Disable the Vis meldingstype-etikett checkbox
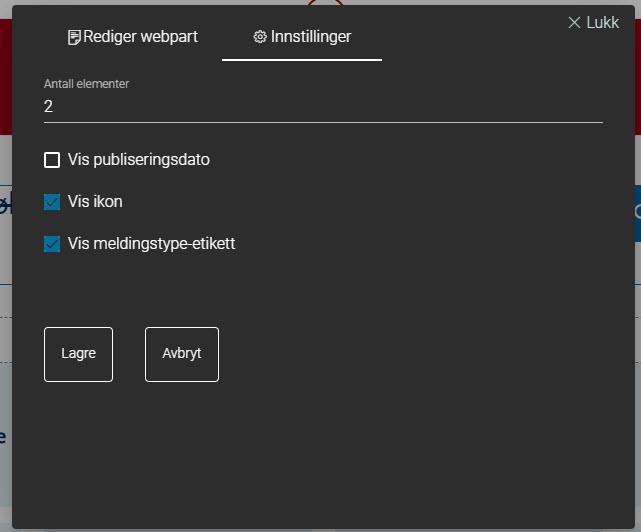641x532 pixels. [52, 244]
